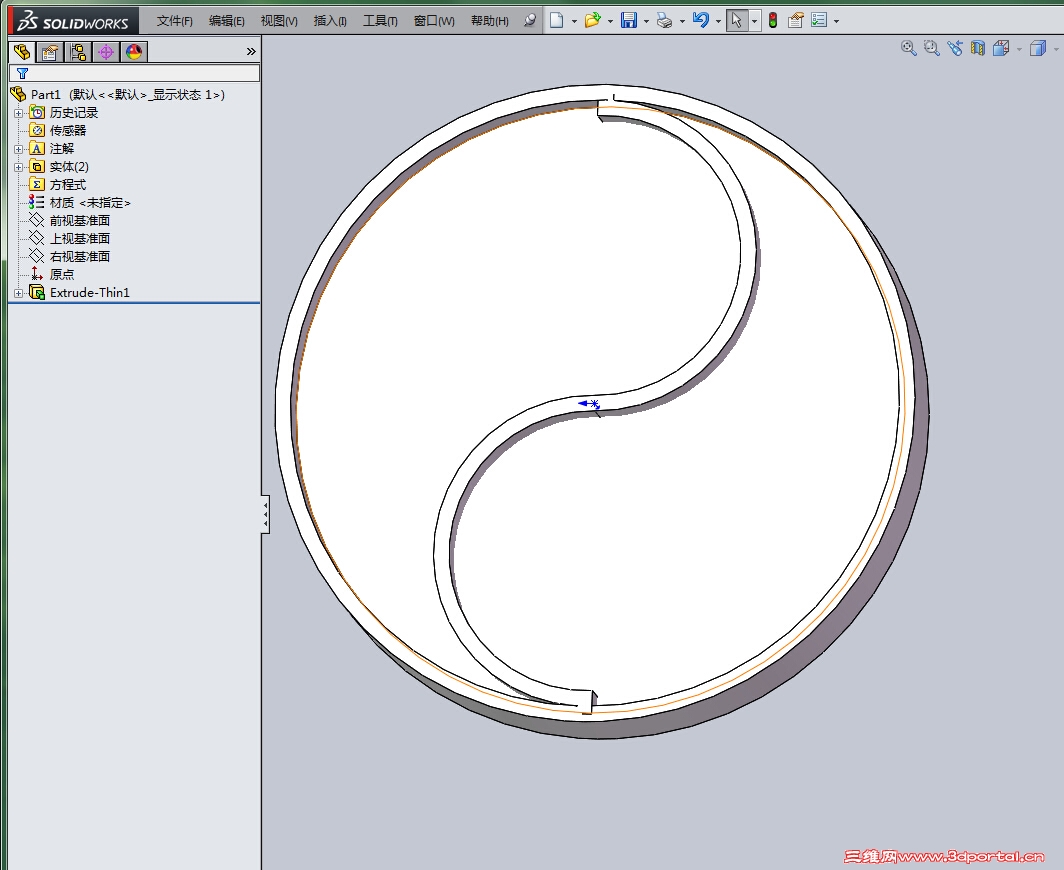Open the 视图(V) menu
The width and height of the screenshot is (1064, 870).
pyautogui.click(x=279, y=21)
